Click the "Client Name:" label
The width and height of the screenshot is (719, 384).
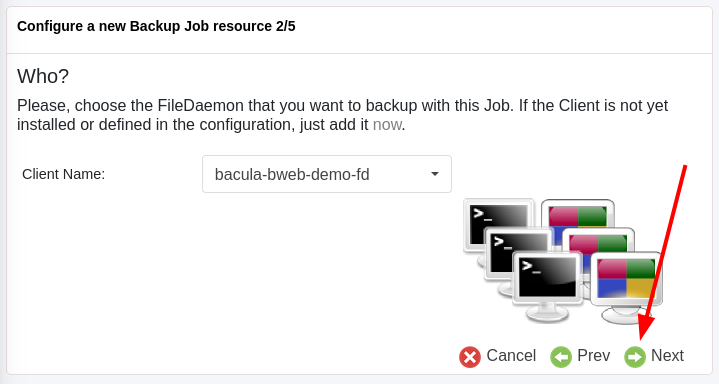coord(64,174)
